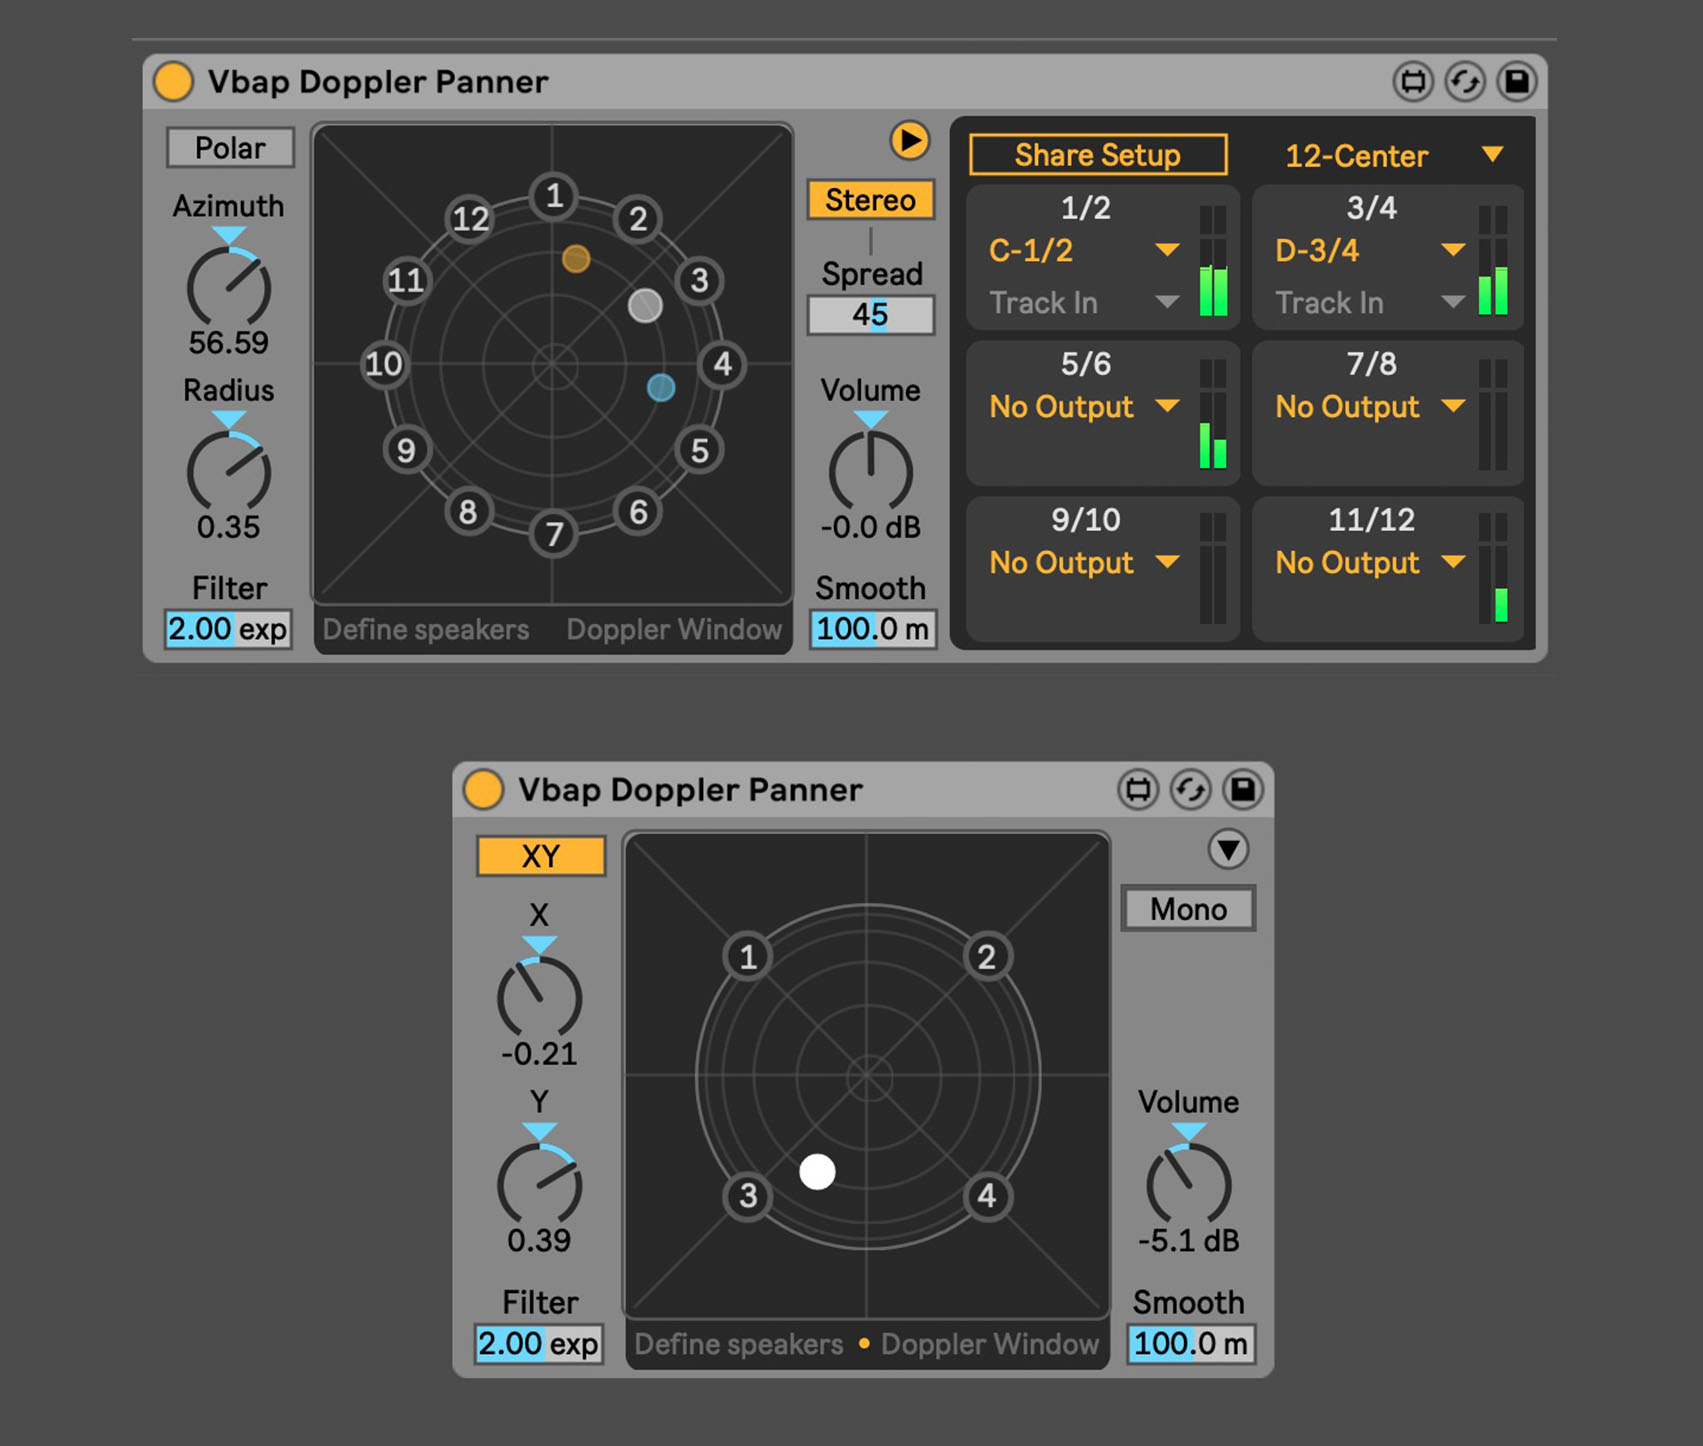Click the Azimuth knob on top device

tap(229, 288)
